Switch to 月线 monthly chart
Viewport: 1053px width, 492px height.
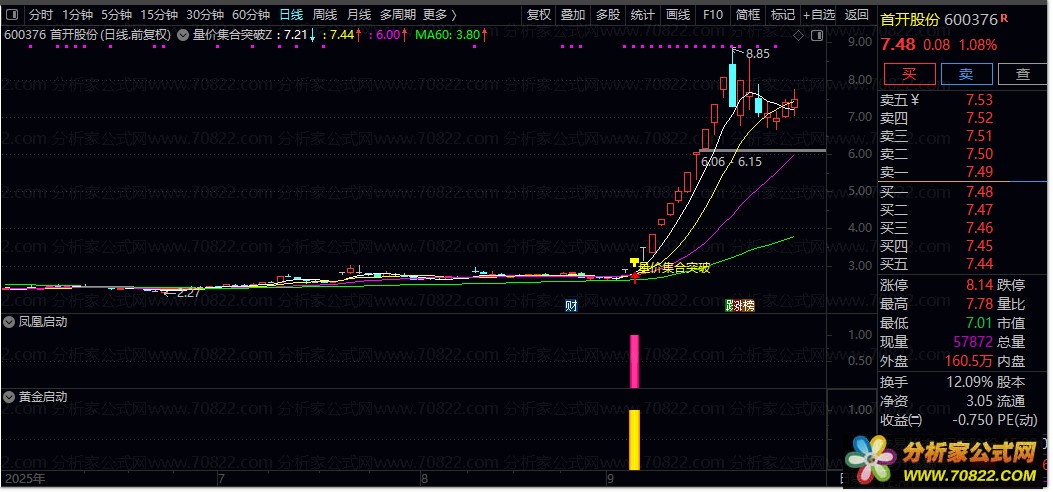pyautogui.click(x=359, y=14)
